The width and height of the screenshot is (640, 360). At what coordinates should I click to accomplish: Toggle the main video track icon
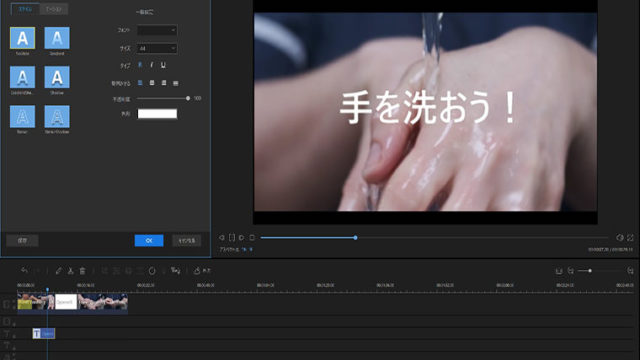pyautogui.click(x=6, y=304)
